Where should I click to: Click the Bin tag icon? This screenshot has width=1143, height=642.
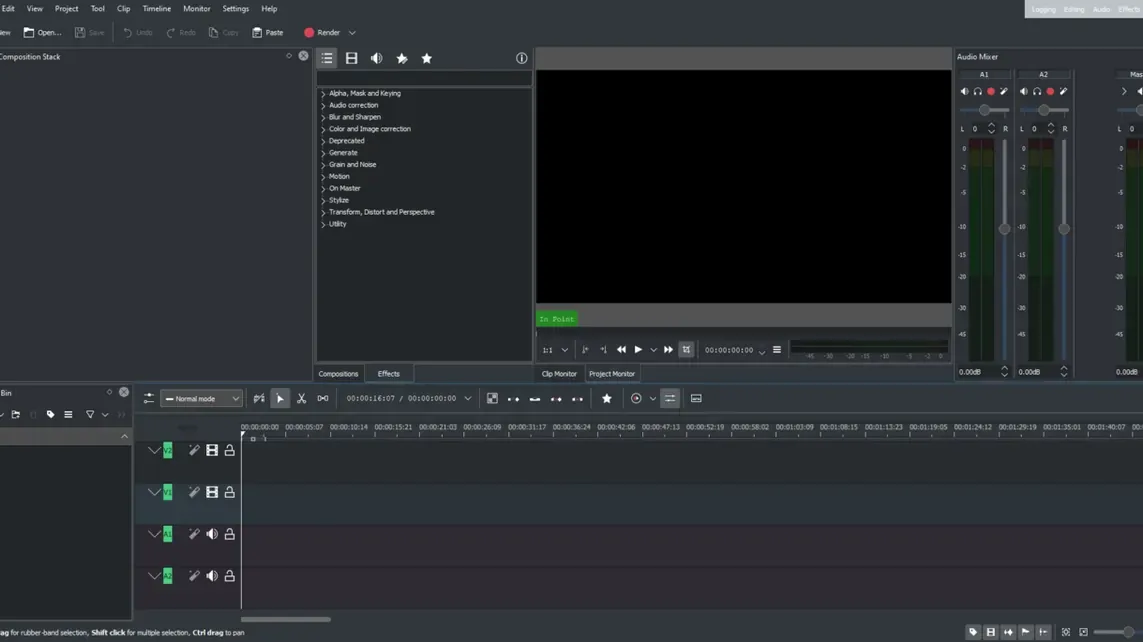50,415
